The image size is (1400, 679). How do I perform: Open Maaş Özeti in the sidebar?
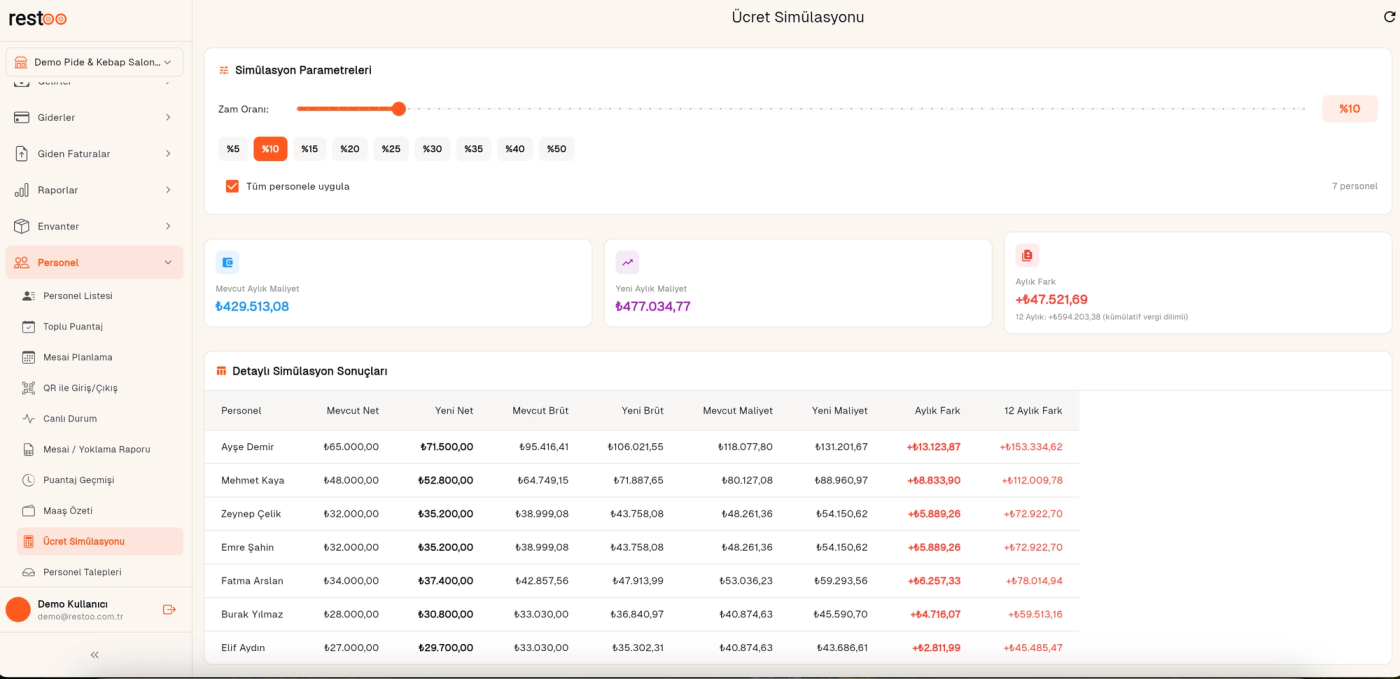click(x=100, y=511)
